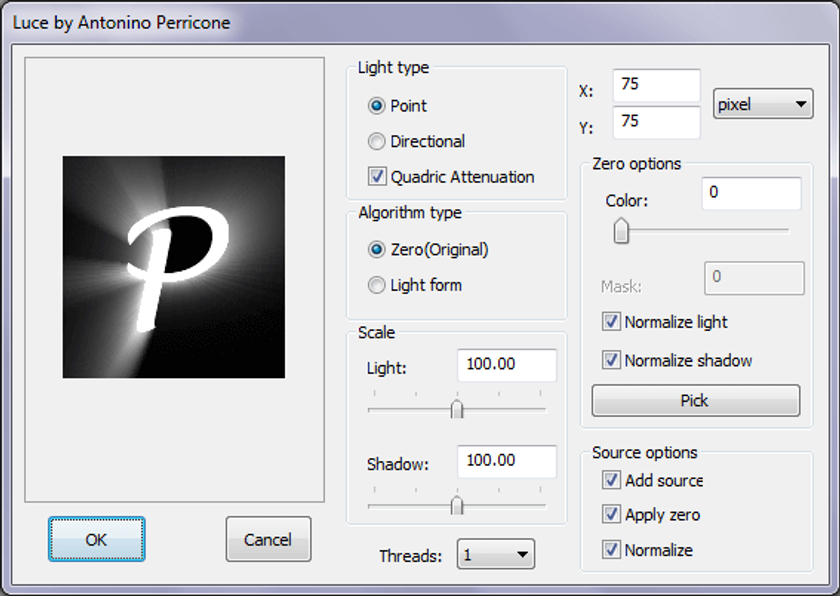This screenshot has width=840, height=596.
Task: Open the Threads dropdown
Action: (x=496, y=554)
